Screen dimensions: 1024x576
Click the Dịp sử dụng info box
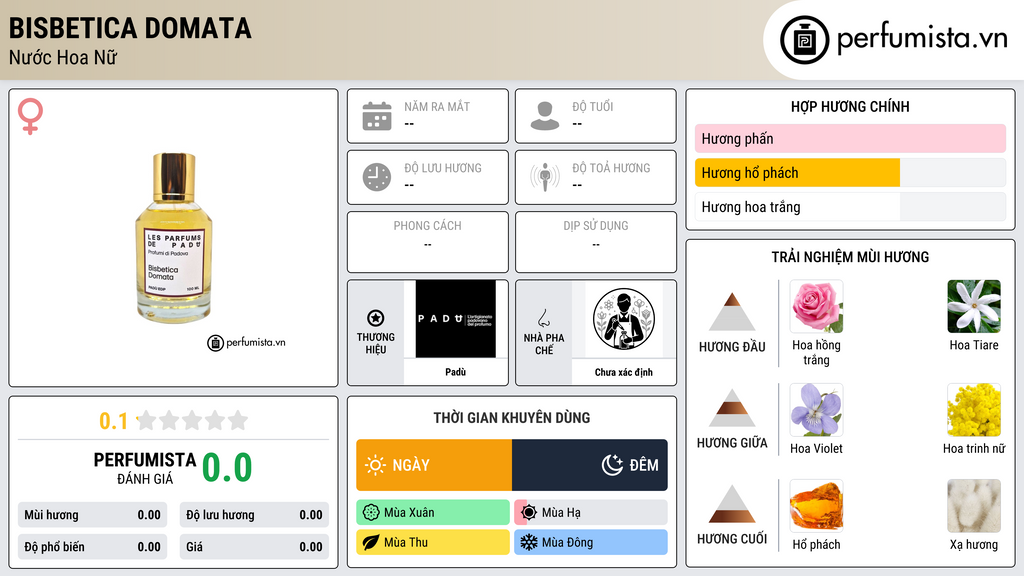[x=596, y=242]
